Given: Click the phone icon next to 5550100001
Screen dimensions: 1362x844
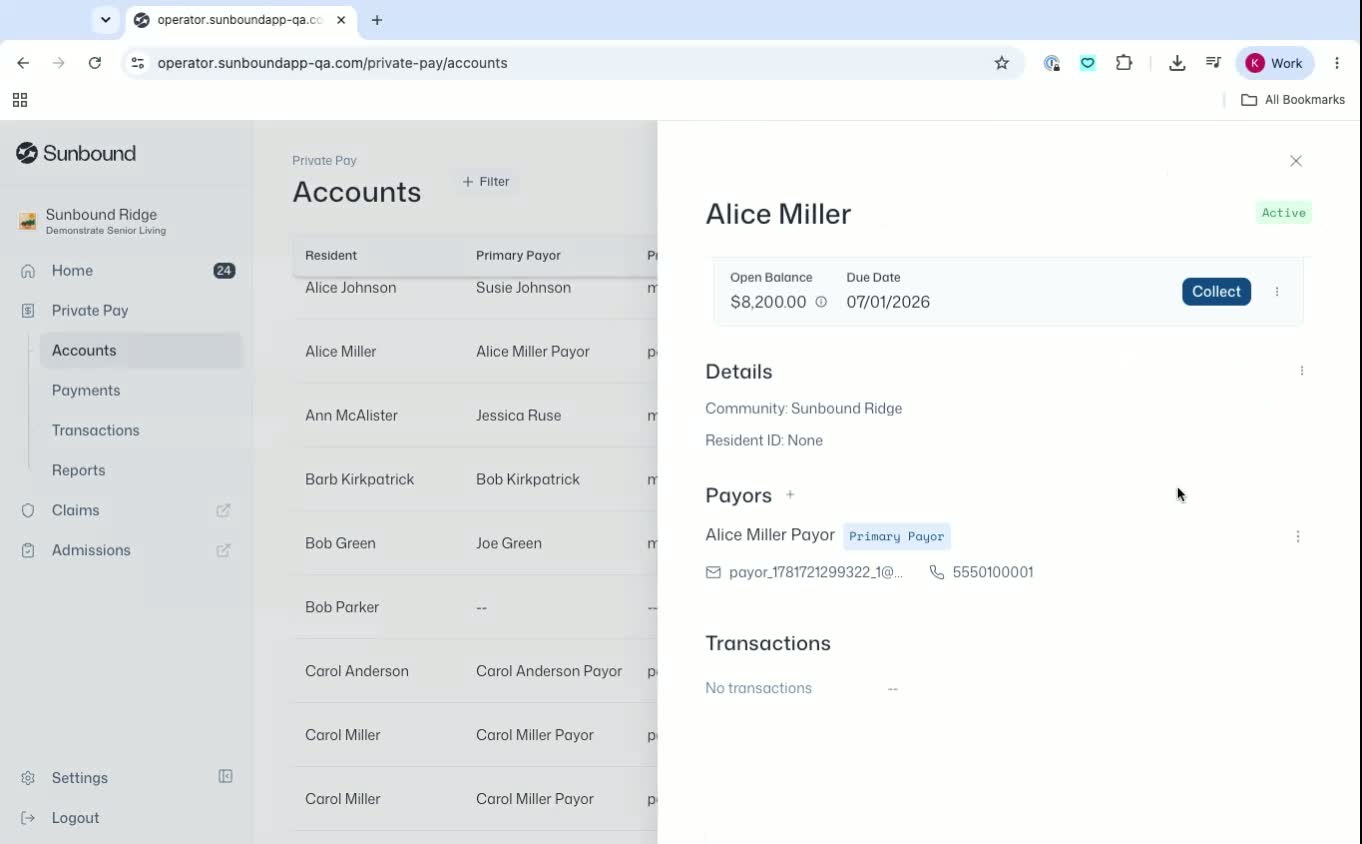Looking at the screenshot, I should pyautogui.click(x=937, y=572).
